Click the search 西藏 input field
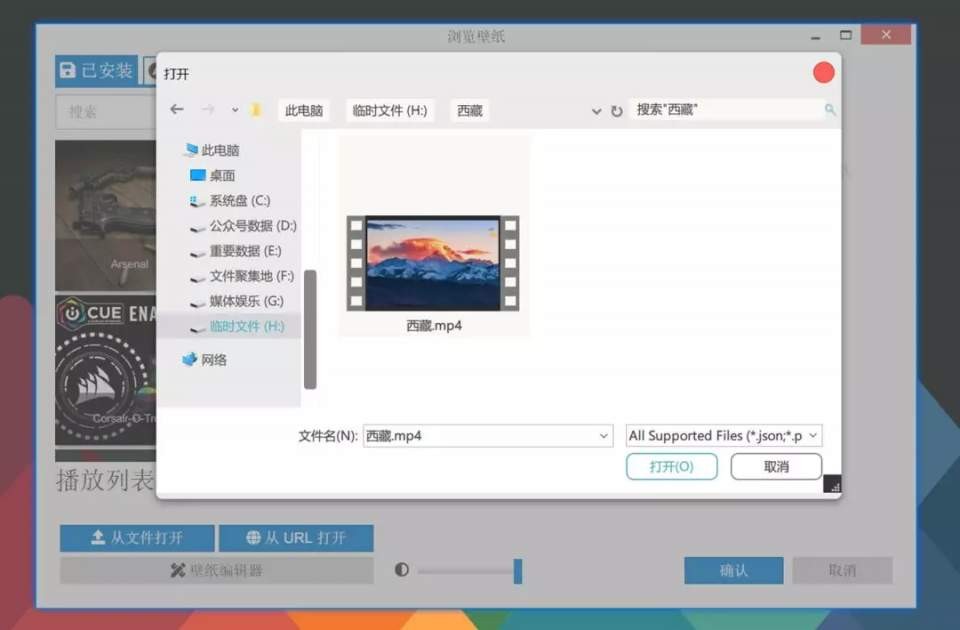This screenshot has width=960, height=630. tap(725, 110)
